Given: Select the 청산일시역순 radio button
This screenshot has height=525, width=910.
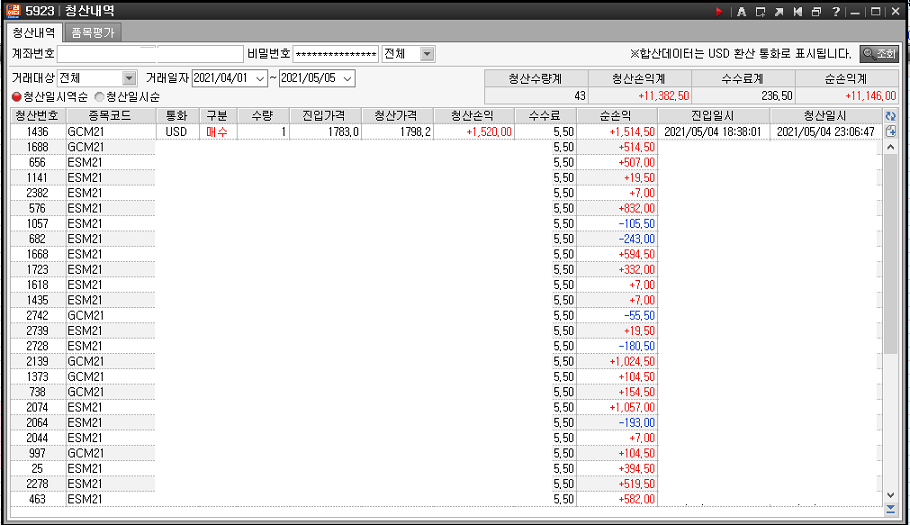Looking at the screenshot, I should pos(16,97).
